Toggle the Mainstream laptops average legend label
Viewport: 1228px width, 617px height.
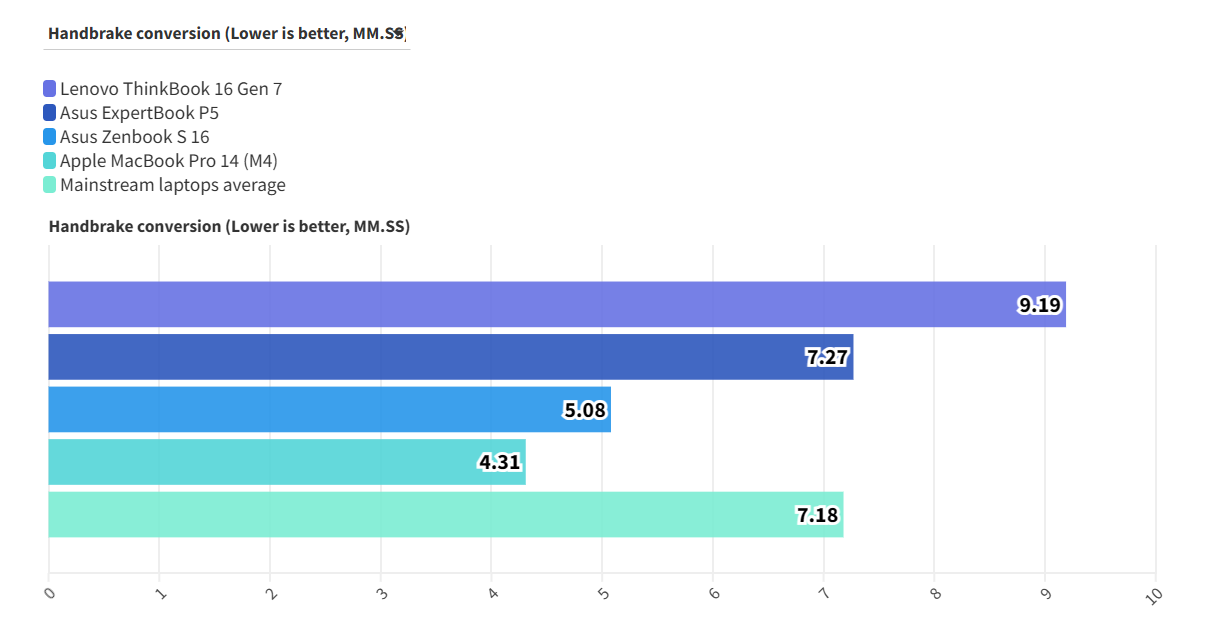(x=172, y=185)
